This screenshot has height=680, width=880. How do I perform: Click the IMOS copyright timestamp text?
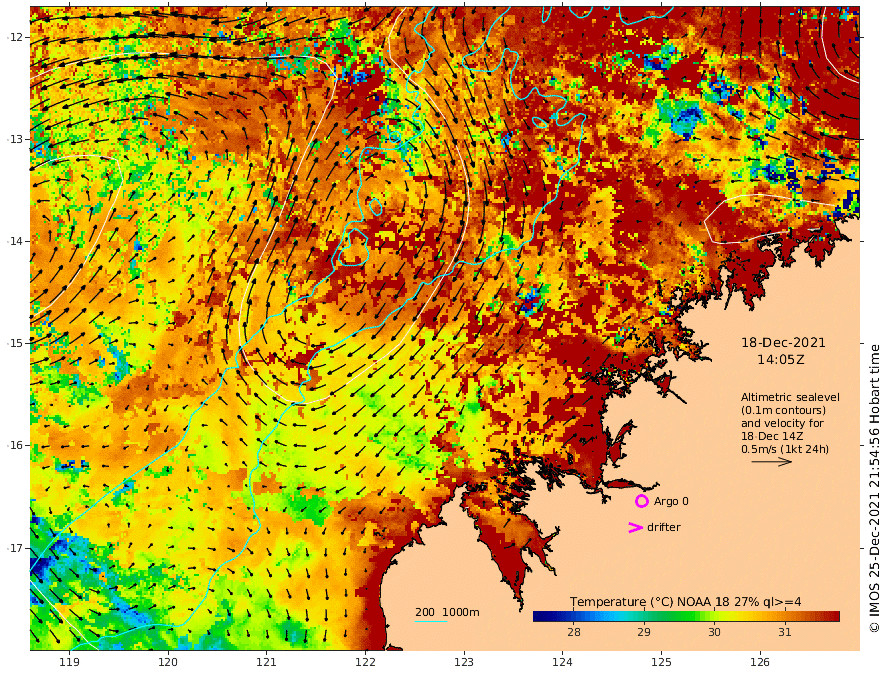(x=873, y=489)
